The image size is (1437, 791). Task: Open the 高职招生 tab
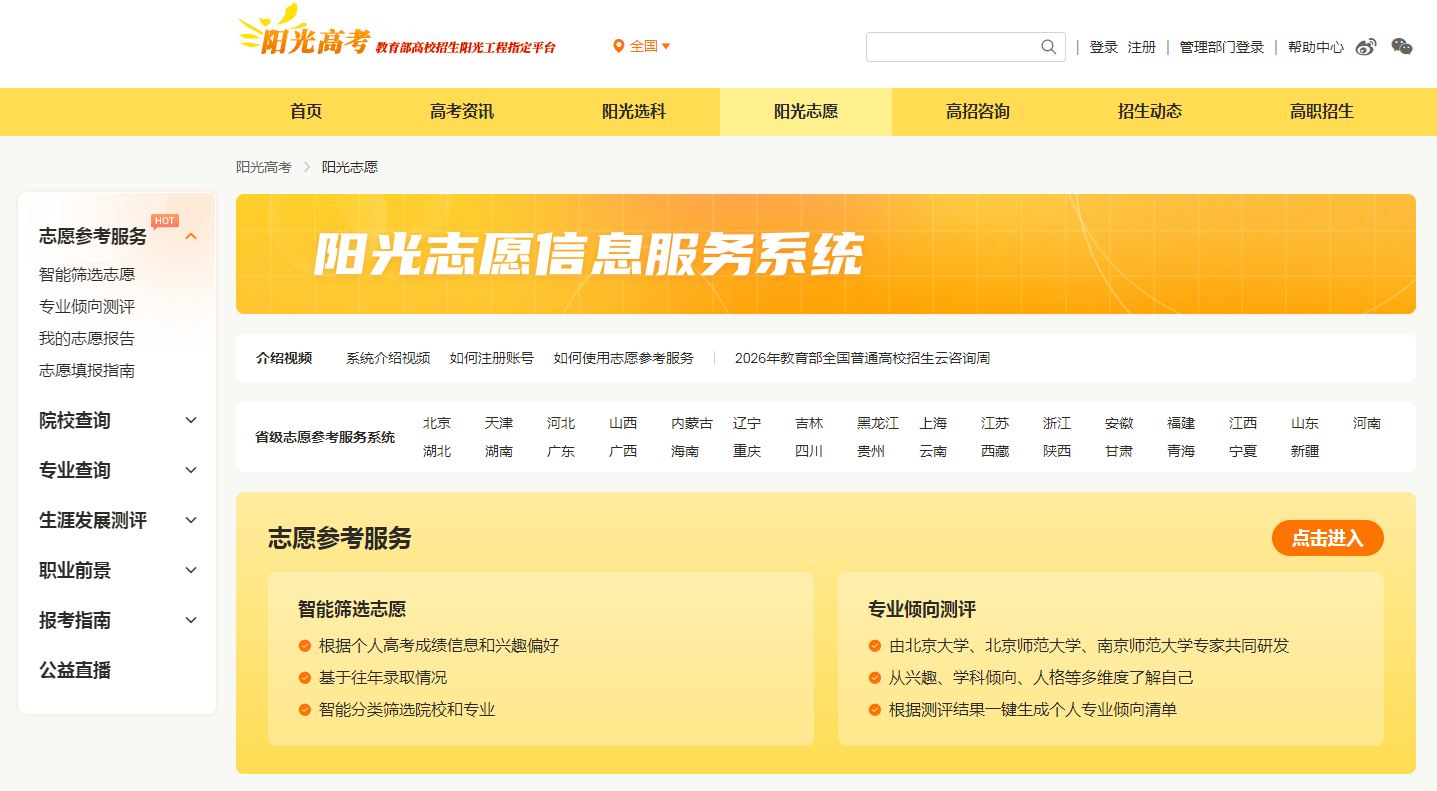pyautogui.click(x=1322, y=112)
